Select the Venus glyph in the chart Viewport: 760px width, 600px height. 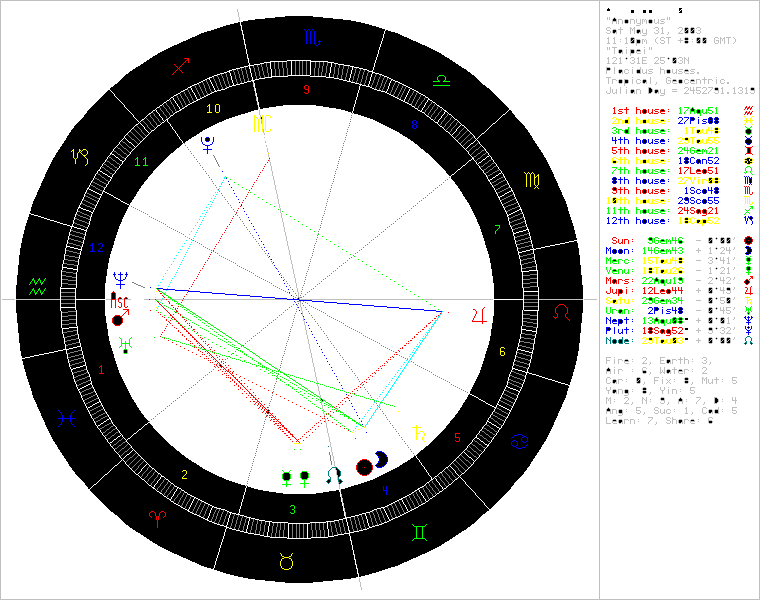[x=304, y=478]
